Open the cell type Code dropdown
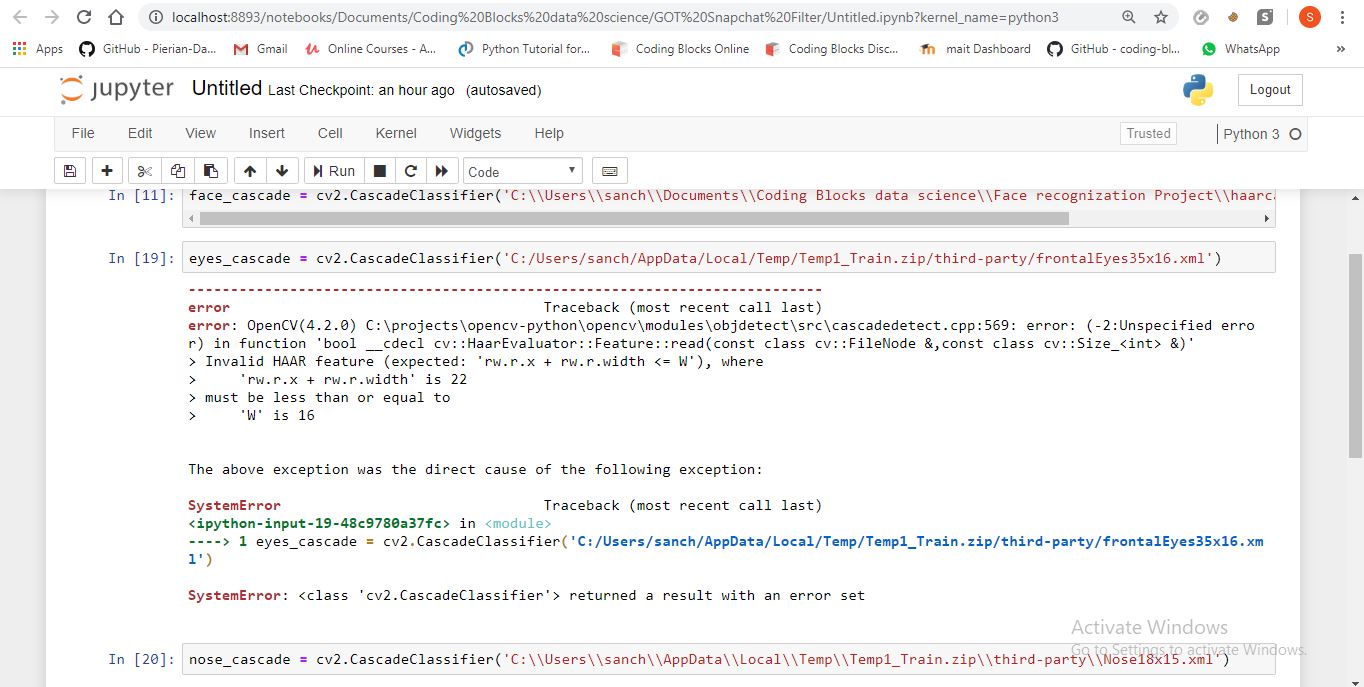Screen dimensions: 1364x687 click(x=522, y=171)
